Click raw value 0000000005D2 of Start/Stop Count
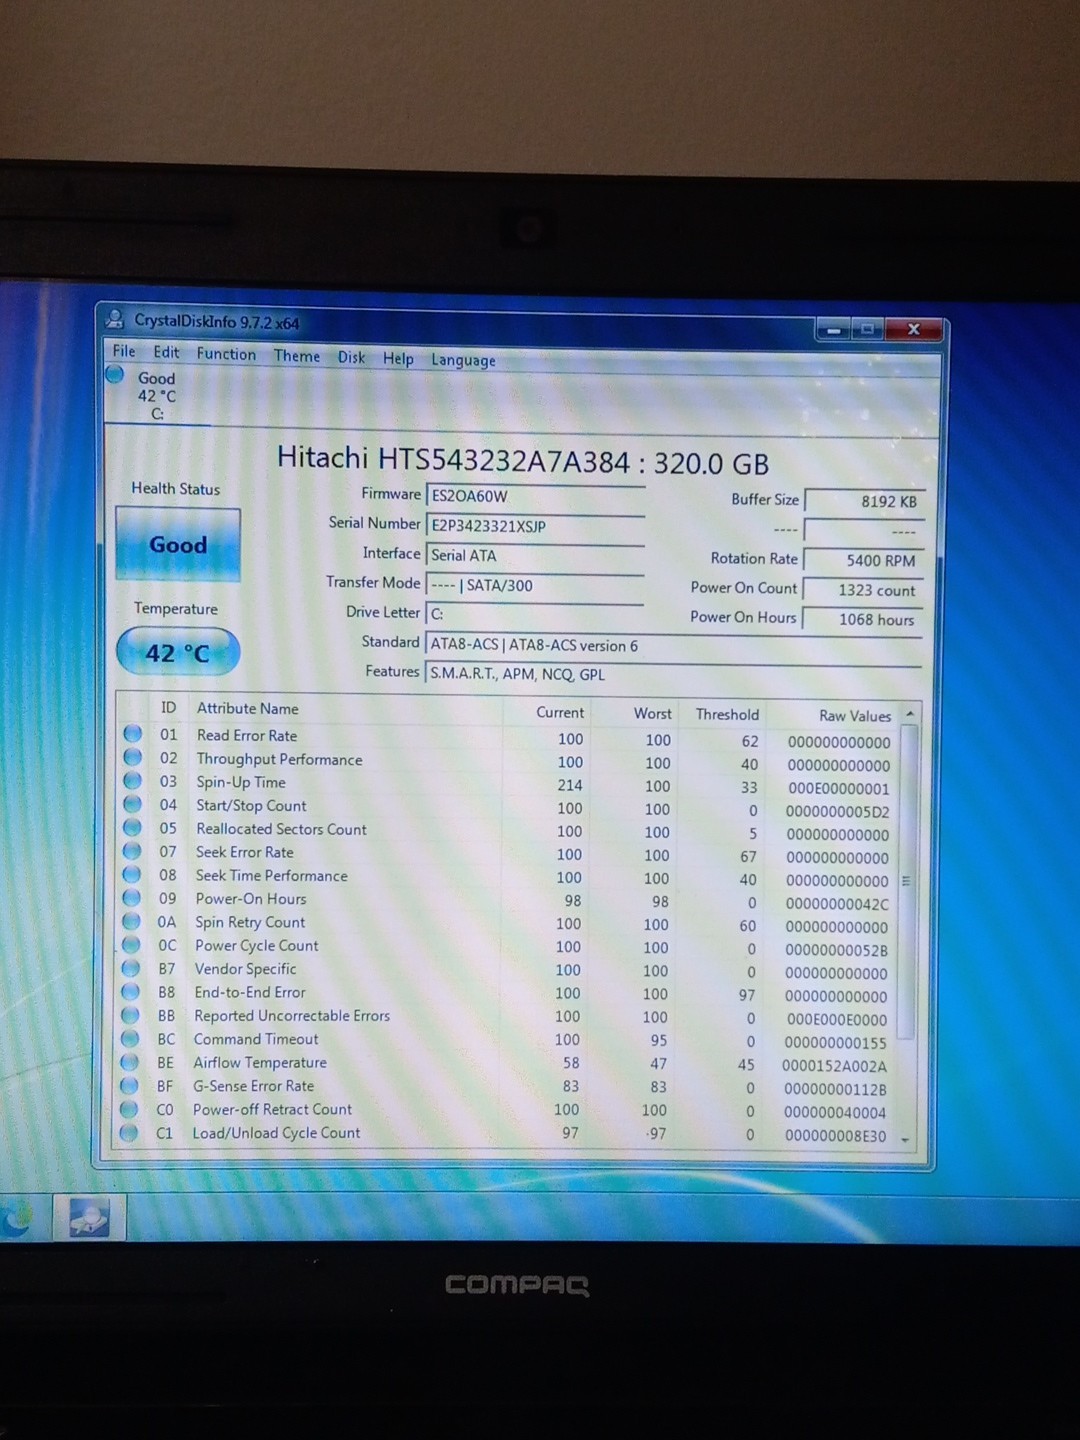The height and width of the screenshot is (1440, 1080). (837, 812)
